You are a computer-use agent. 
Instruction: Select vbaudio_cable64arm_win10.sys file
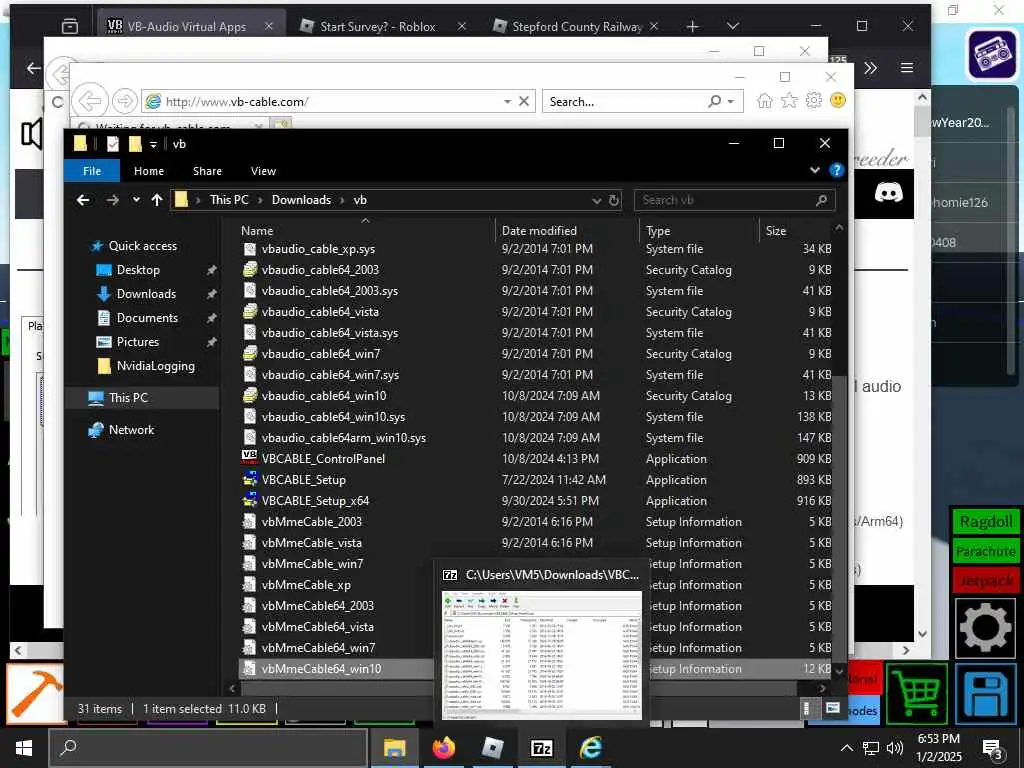(x=344, y=438)
